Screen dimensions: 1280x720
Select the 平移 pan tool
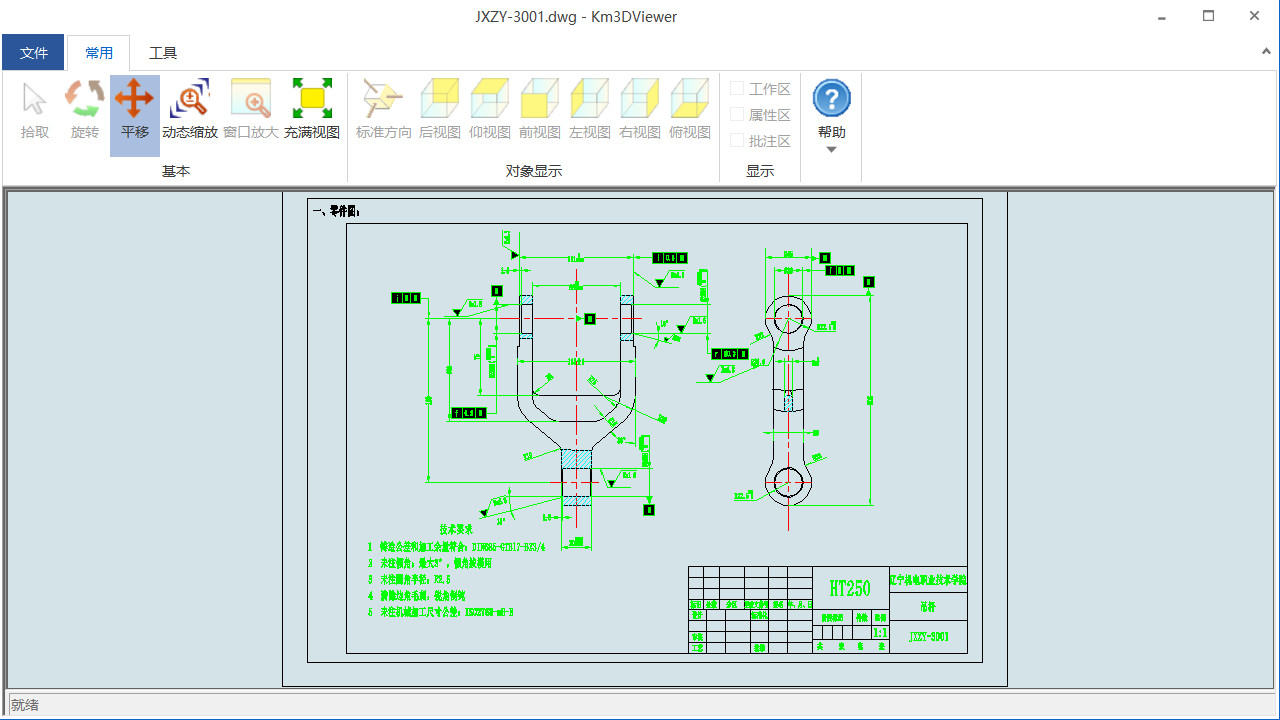(x=134, y=108)
